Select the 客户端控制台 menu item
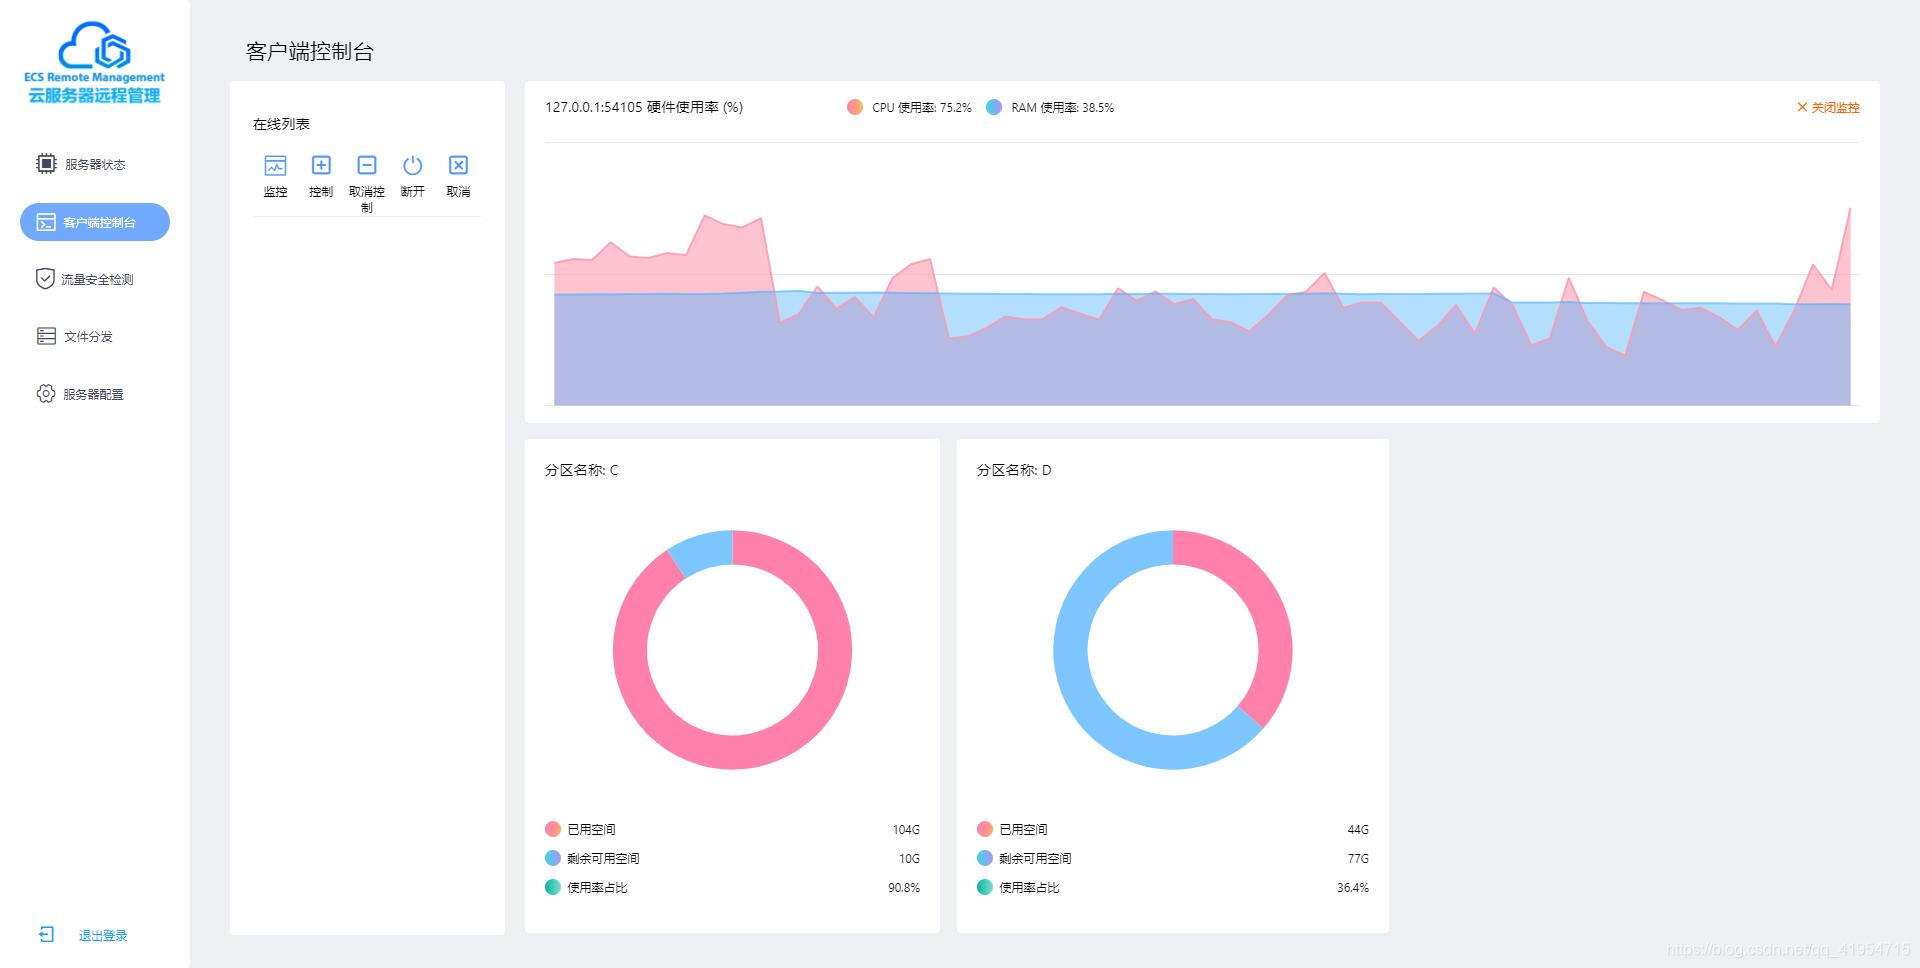 point(95,222)
